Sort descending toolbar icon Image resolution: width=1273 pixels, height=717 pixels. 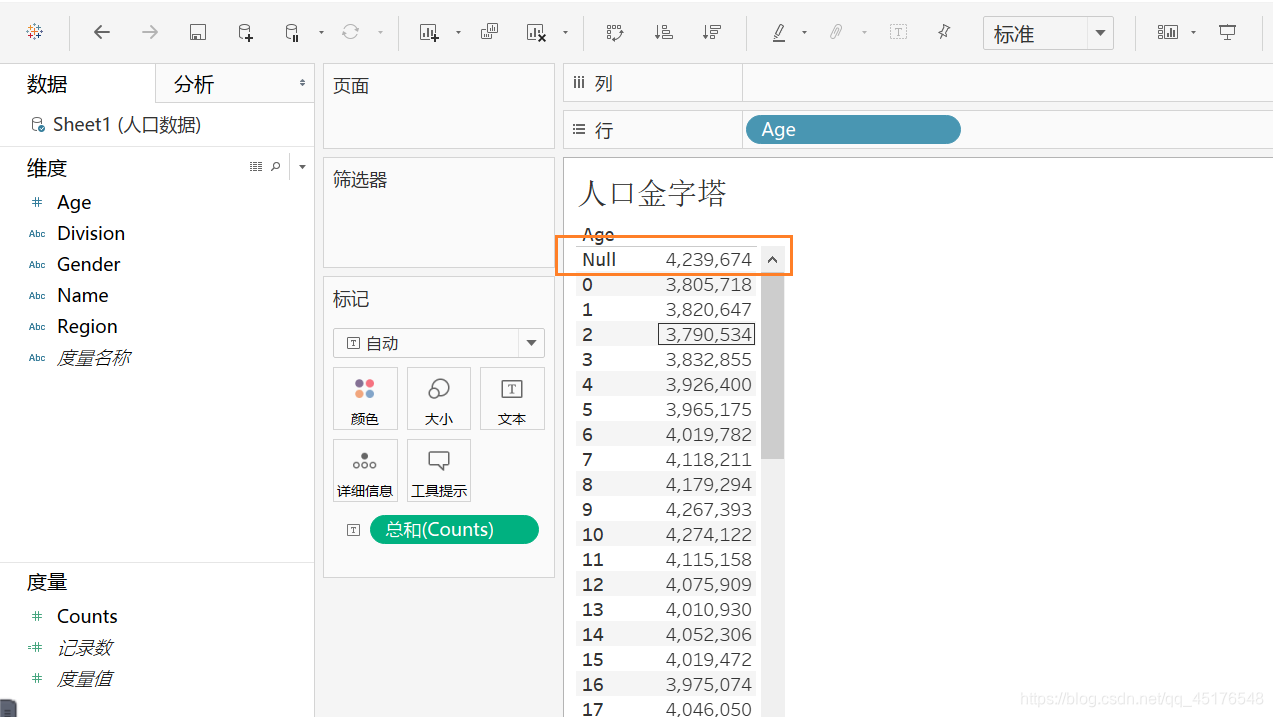pos(712,32)
